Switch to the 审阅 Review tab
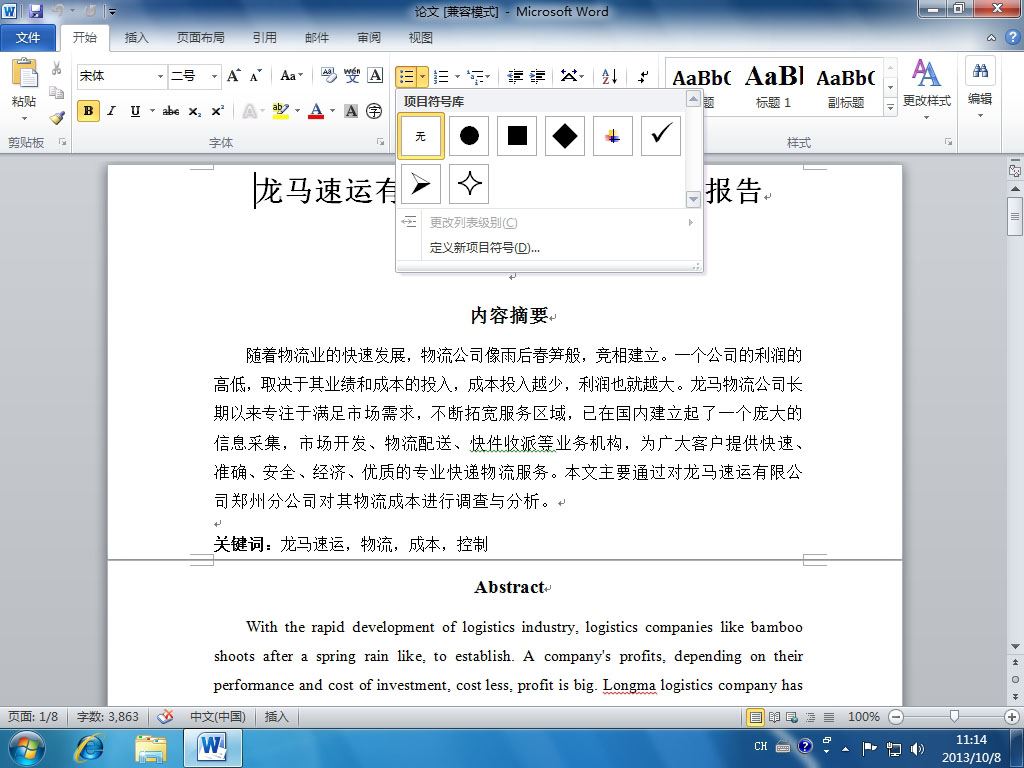 (369, 38)
